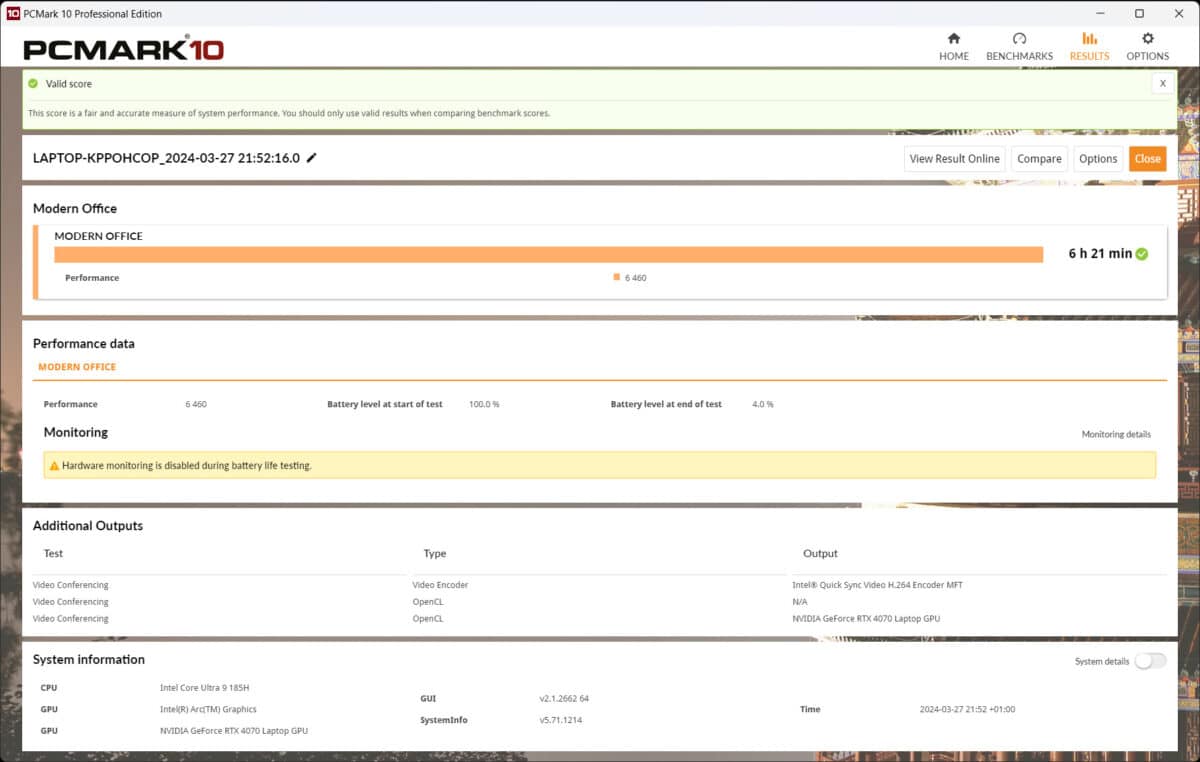Open the result Options button
1200x762 pixels.
tap(1098, 159)
